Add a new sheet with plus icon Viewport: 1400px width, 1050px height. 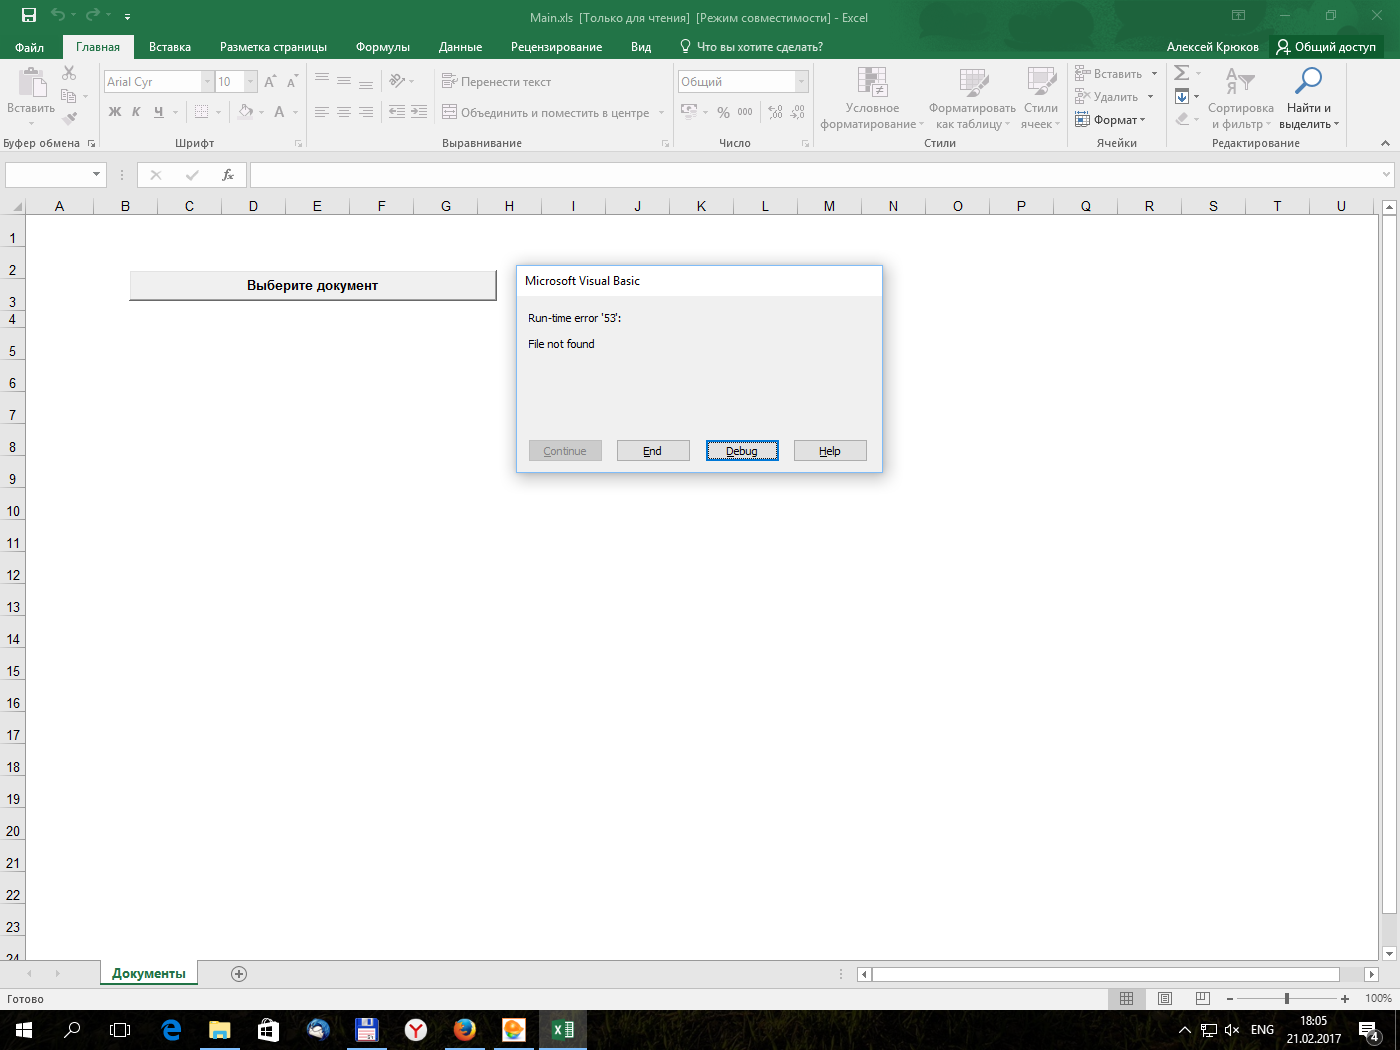239,974
